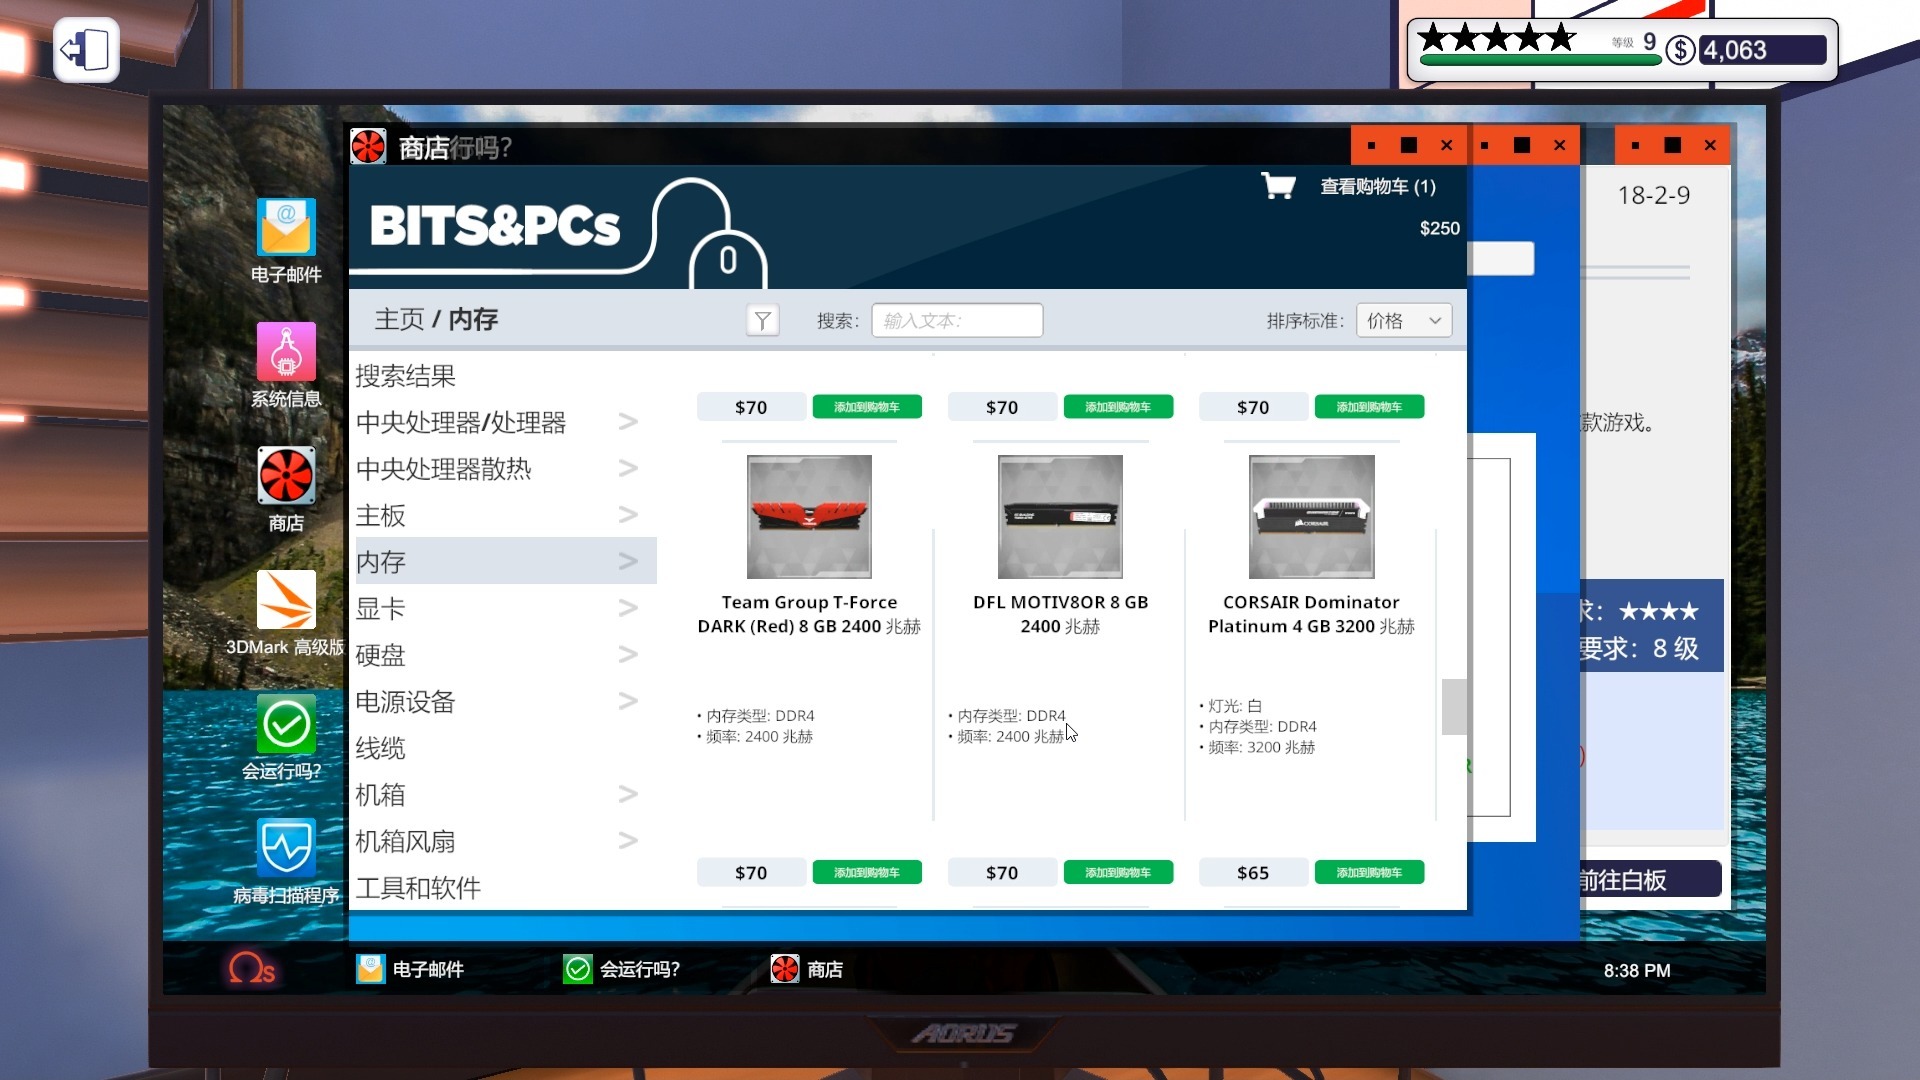Click the exit door icon at top left
Screen dimensions: 1920x1080
(86, 50)
